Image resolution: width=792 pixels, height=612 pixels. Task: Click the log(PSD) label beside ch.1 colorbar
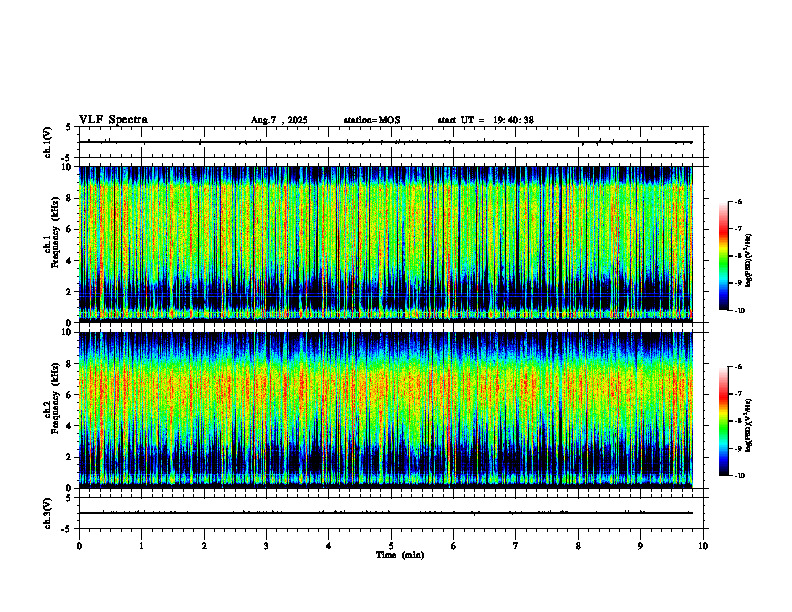pos(749,260)
